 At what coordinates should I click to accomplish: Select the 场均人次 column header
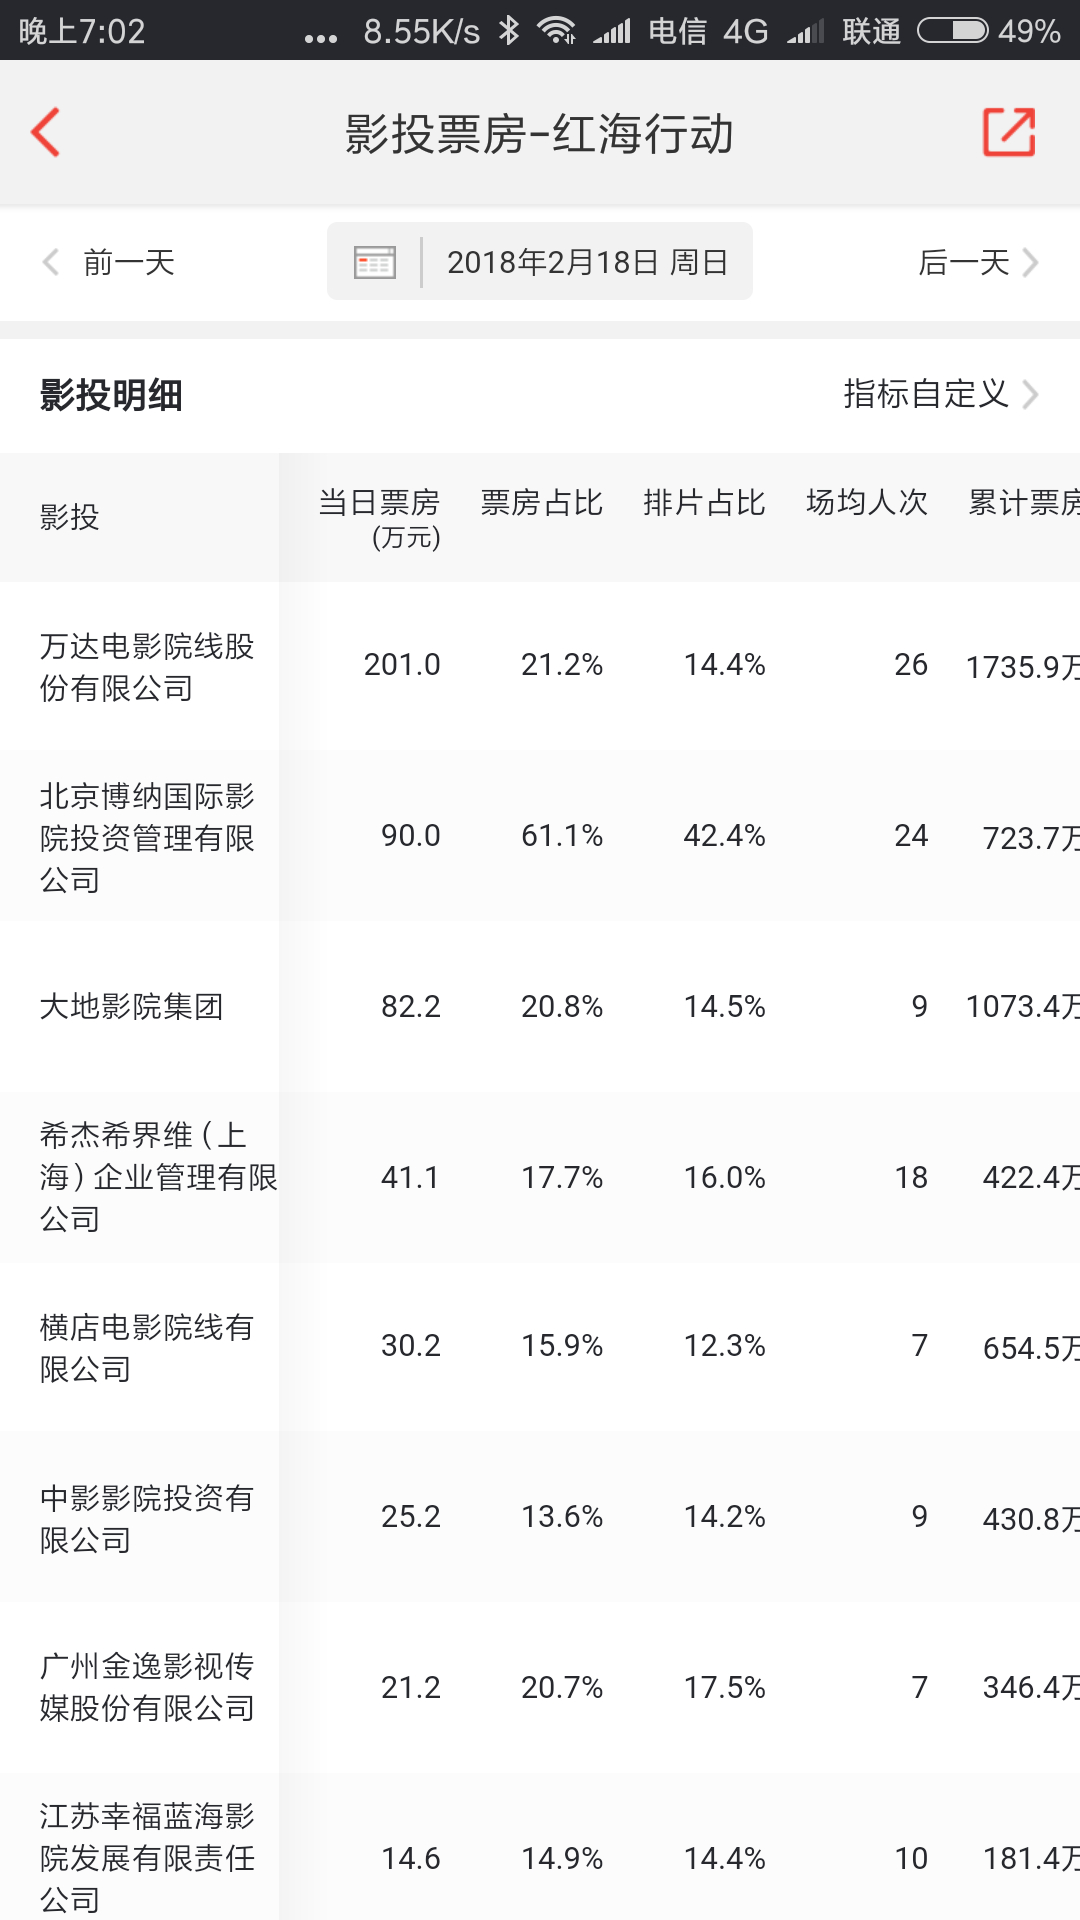coord(867,502)
